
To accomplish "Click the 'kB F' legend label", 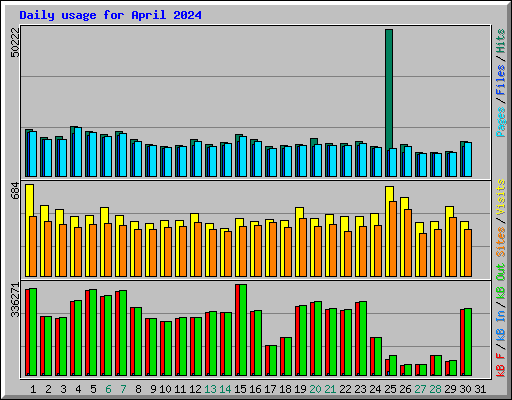I will point(501,365).
